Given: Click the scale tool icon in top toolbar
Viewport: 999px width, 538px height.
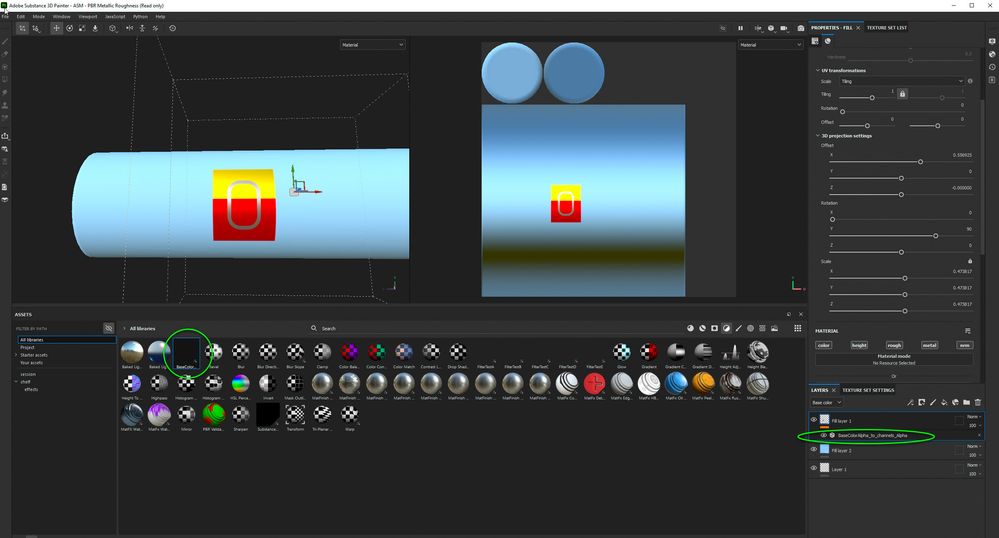Looking at the screenshot, I should click(x=82, y=28).
